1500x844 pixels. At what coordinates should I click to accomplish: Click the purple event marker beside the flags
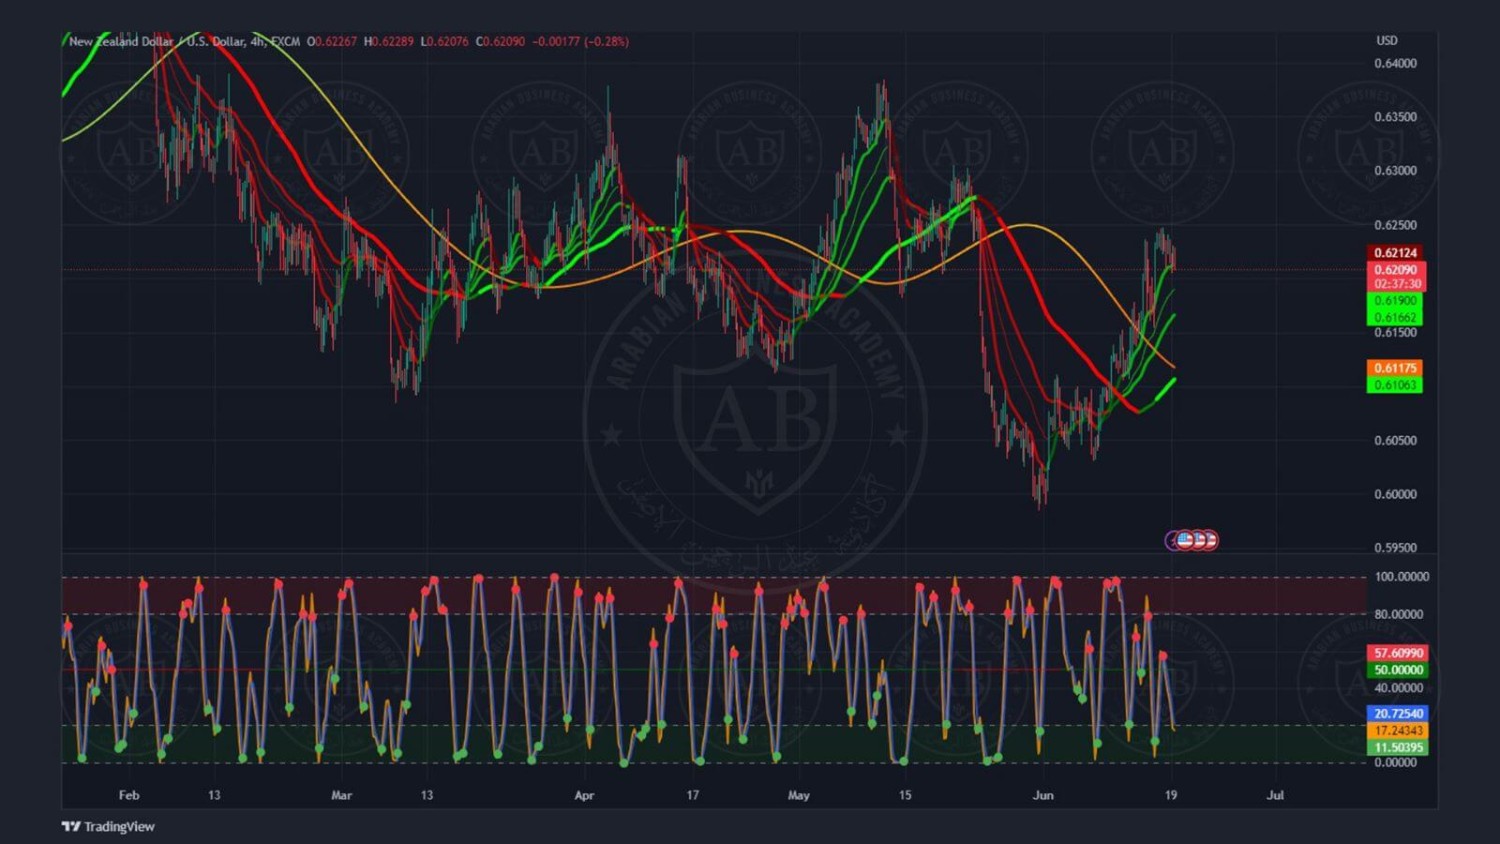click(1172, 540)
